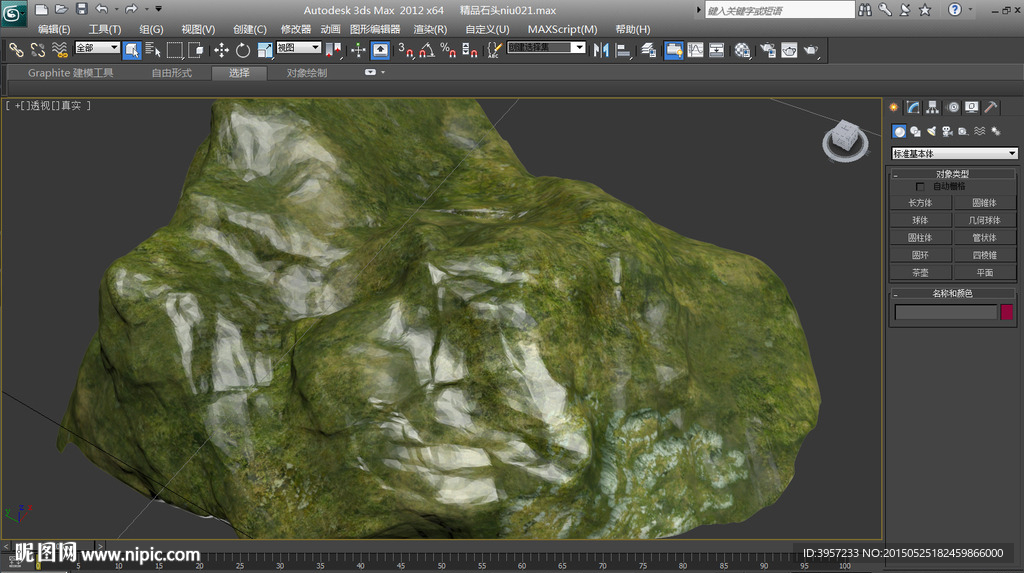The width and height of the screenshot is (1024, 573).
Task: Open Render Setup dialog
Action: point(768,50)
